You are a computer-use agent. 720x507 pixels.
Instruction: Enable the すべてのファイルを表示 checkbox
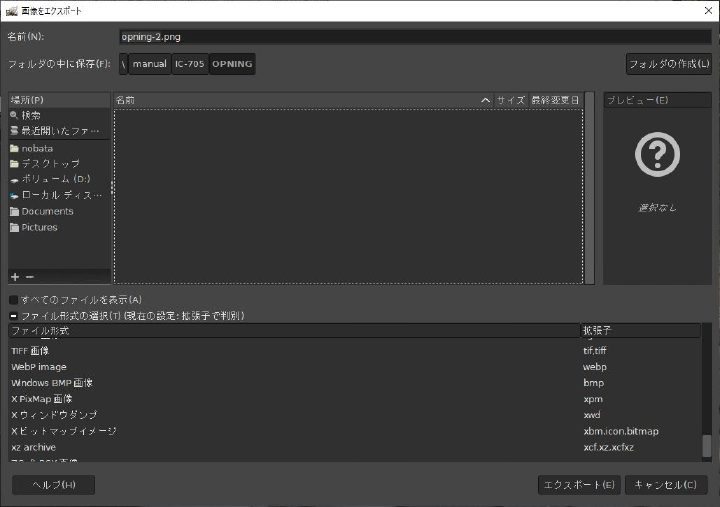(14, 300)
